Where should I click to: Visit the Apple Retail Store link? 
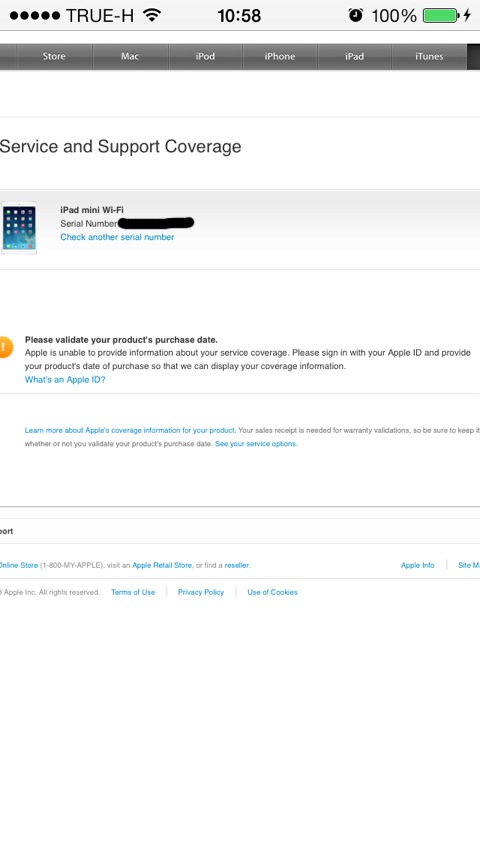pos(162,565)
